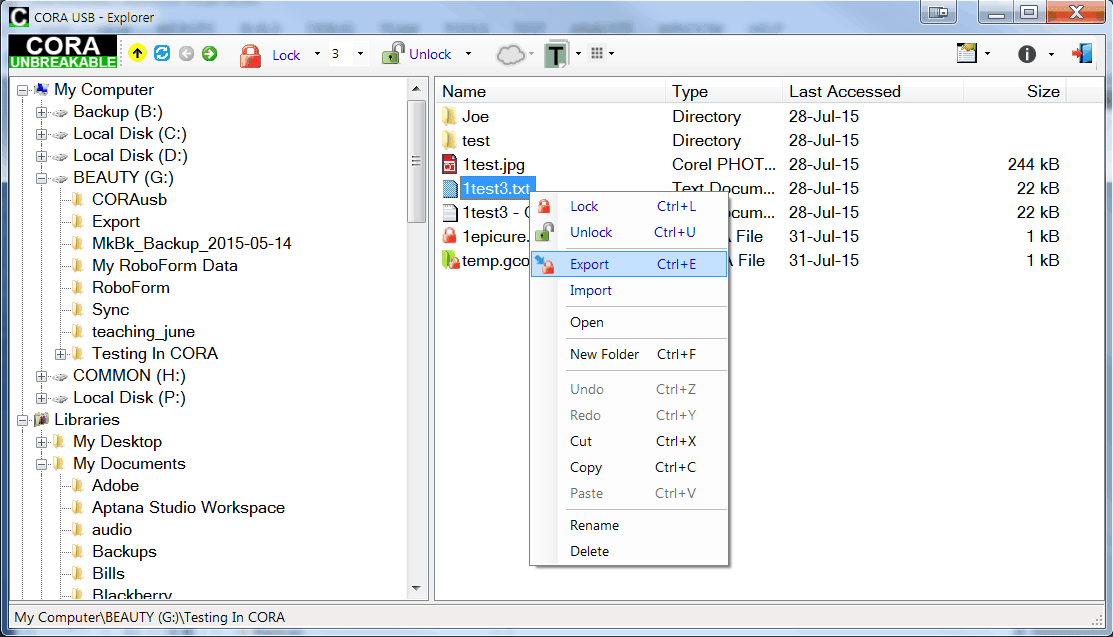Expand the Local Disk (C:) node
Viewport: 1113px width, 637px height.
42,134
